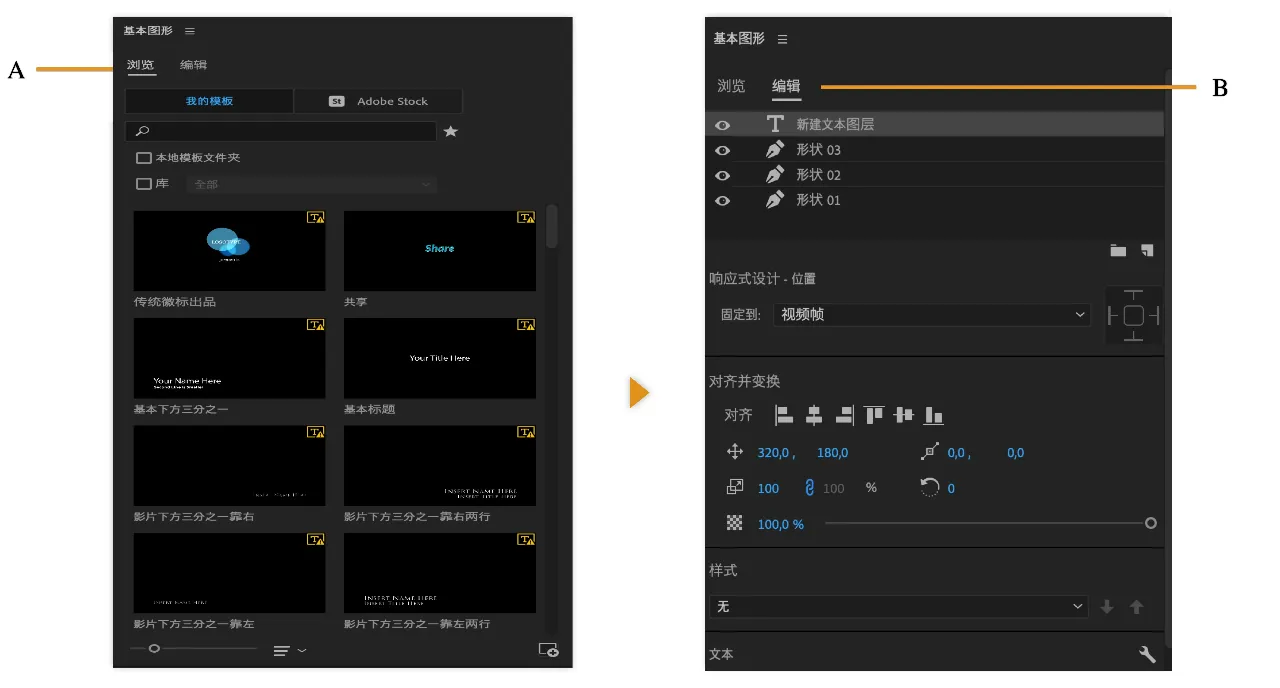
Task: Select the 基本标题 template thumbnail
Action: click(440, 359)
